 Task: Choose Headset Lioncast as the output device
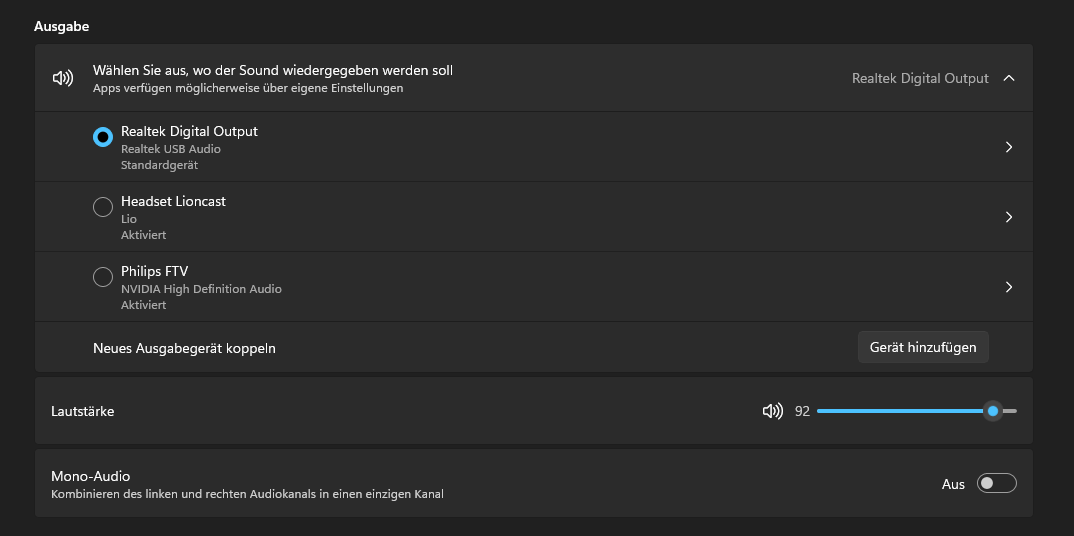pyautogui.click(x=102, y=207)
